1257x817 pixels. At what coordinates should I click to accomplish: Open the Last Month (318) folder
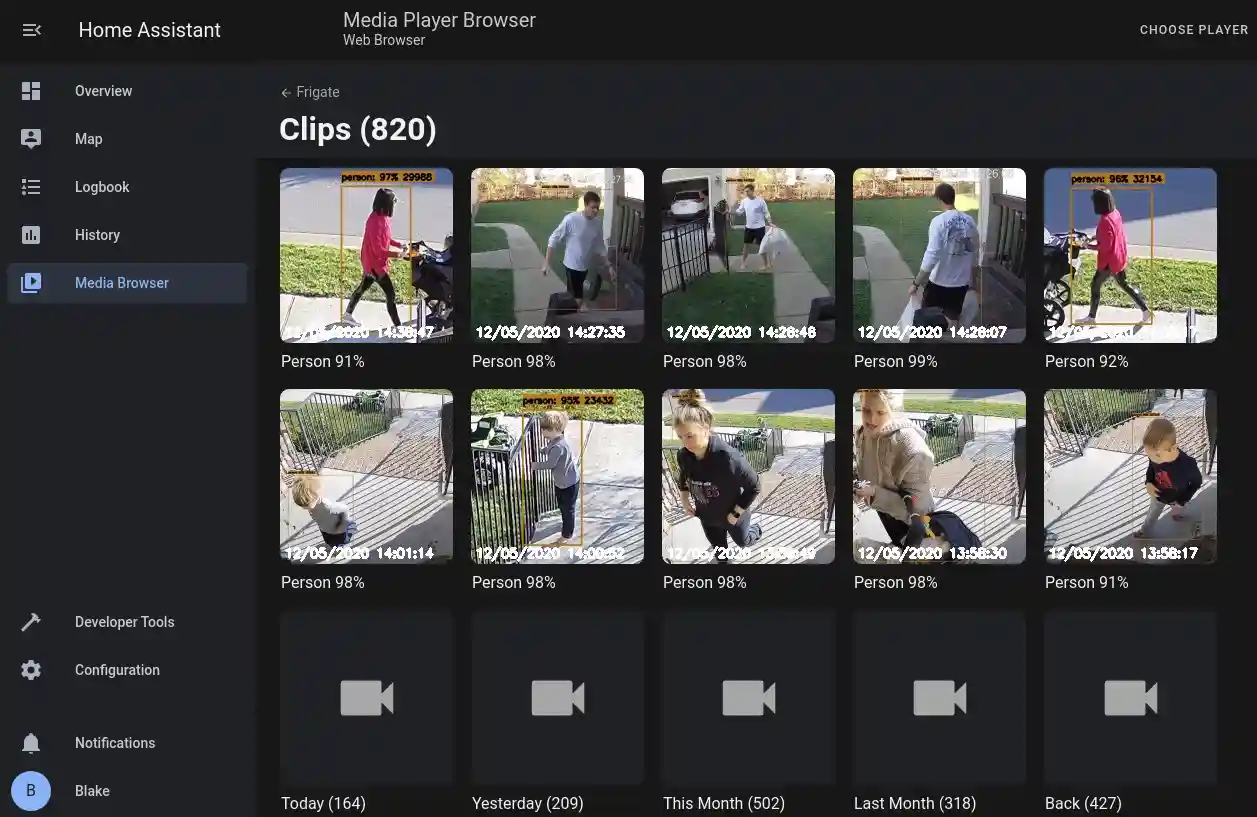[x=939, y=698]
